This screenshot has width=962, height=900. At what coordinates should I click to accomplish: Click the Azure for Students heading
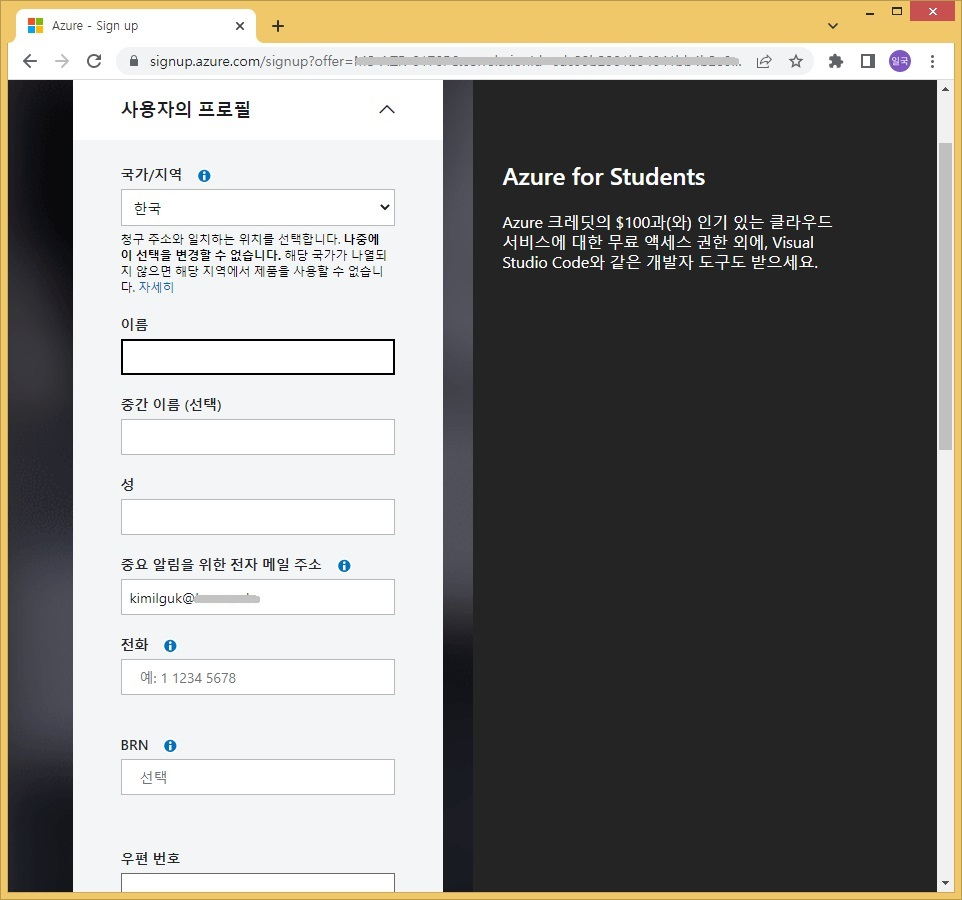pos(604,177)
